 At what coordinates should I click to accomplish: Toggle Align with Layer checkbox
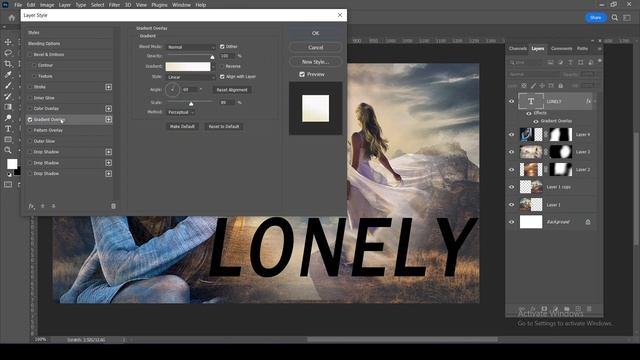tap(222, 77)
